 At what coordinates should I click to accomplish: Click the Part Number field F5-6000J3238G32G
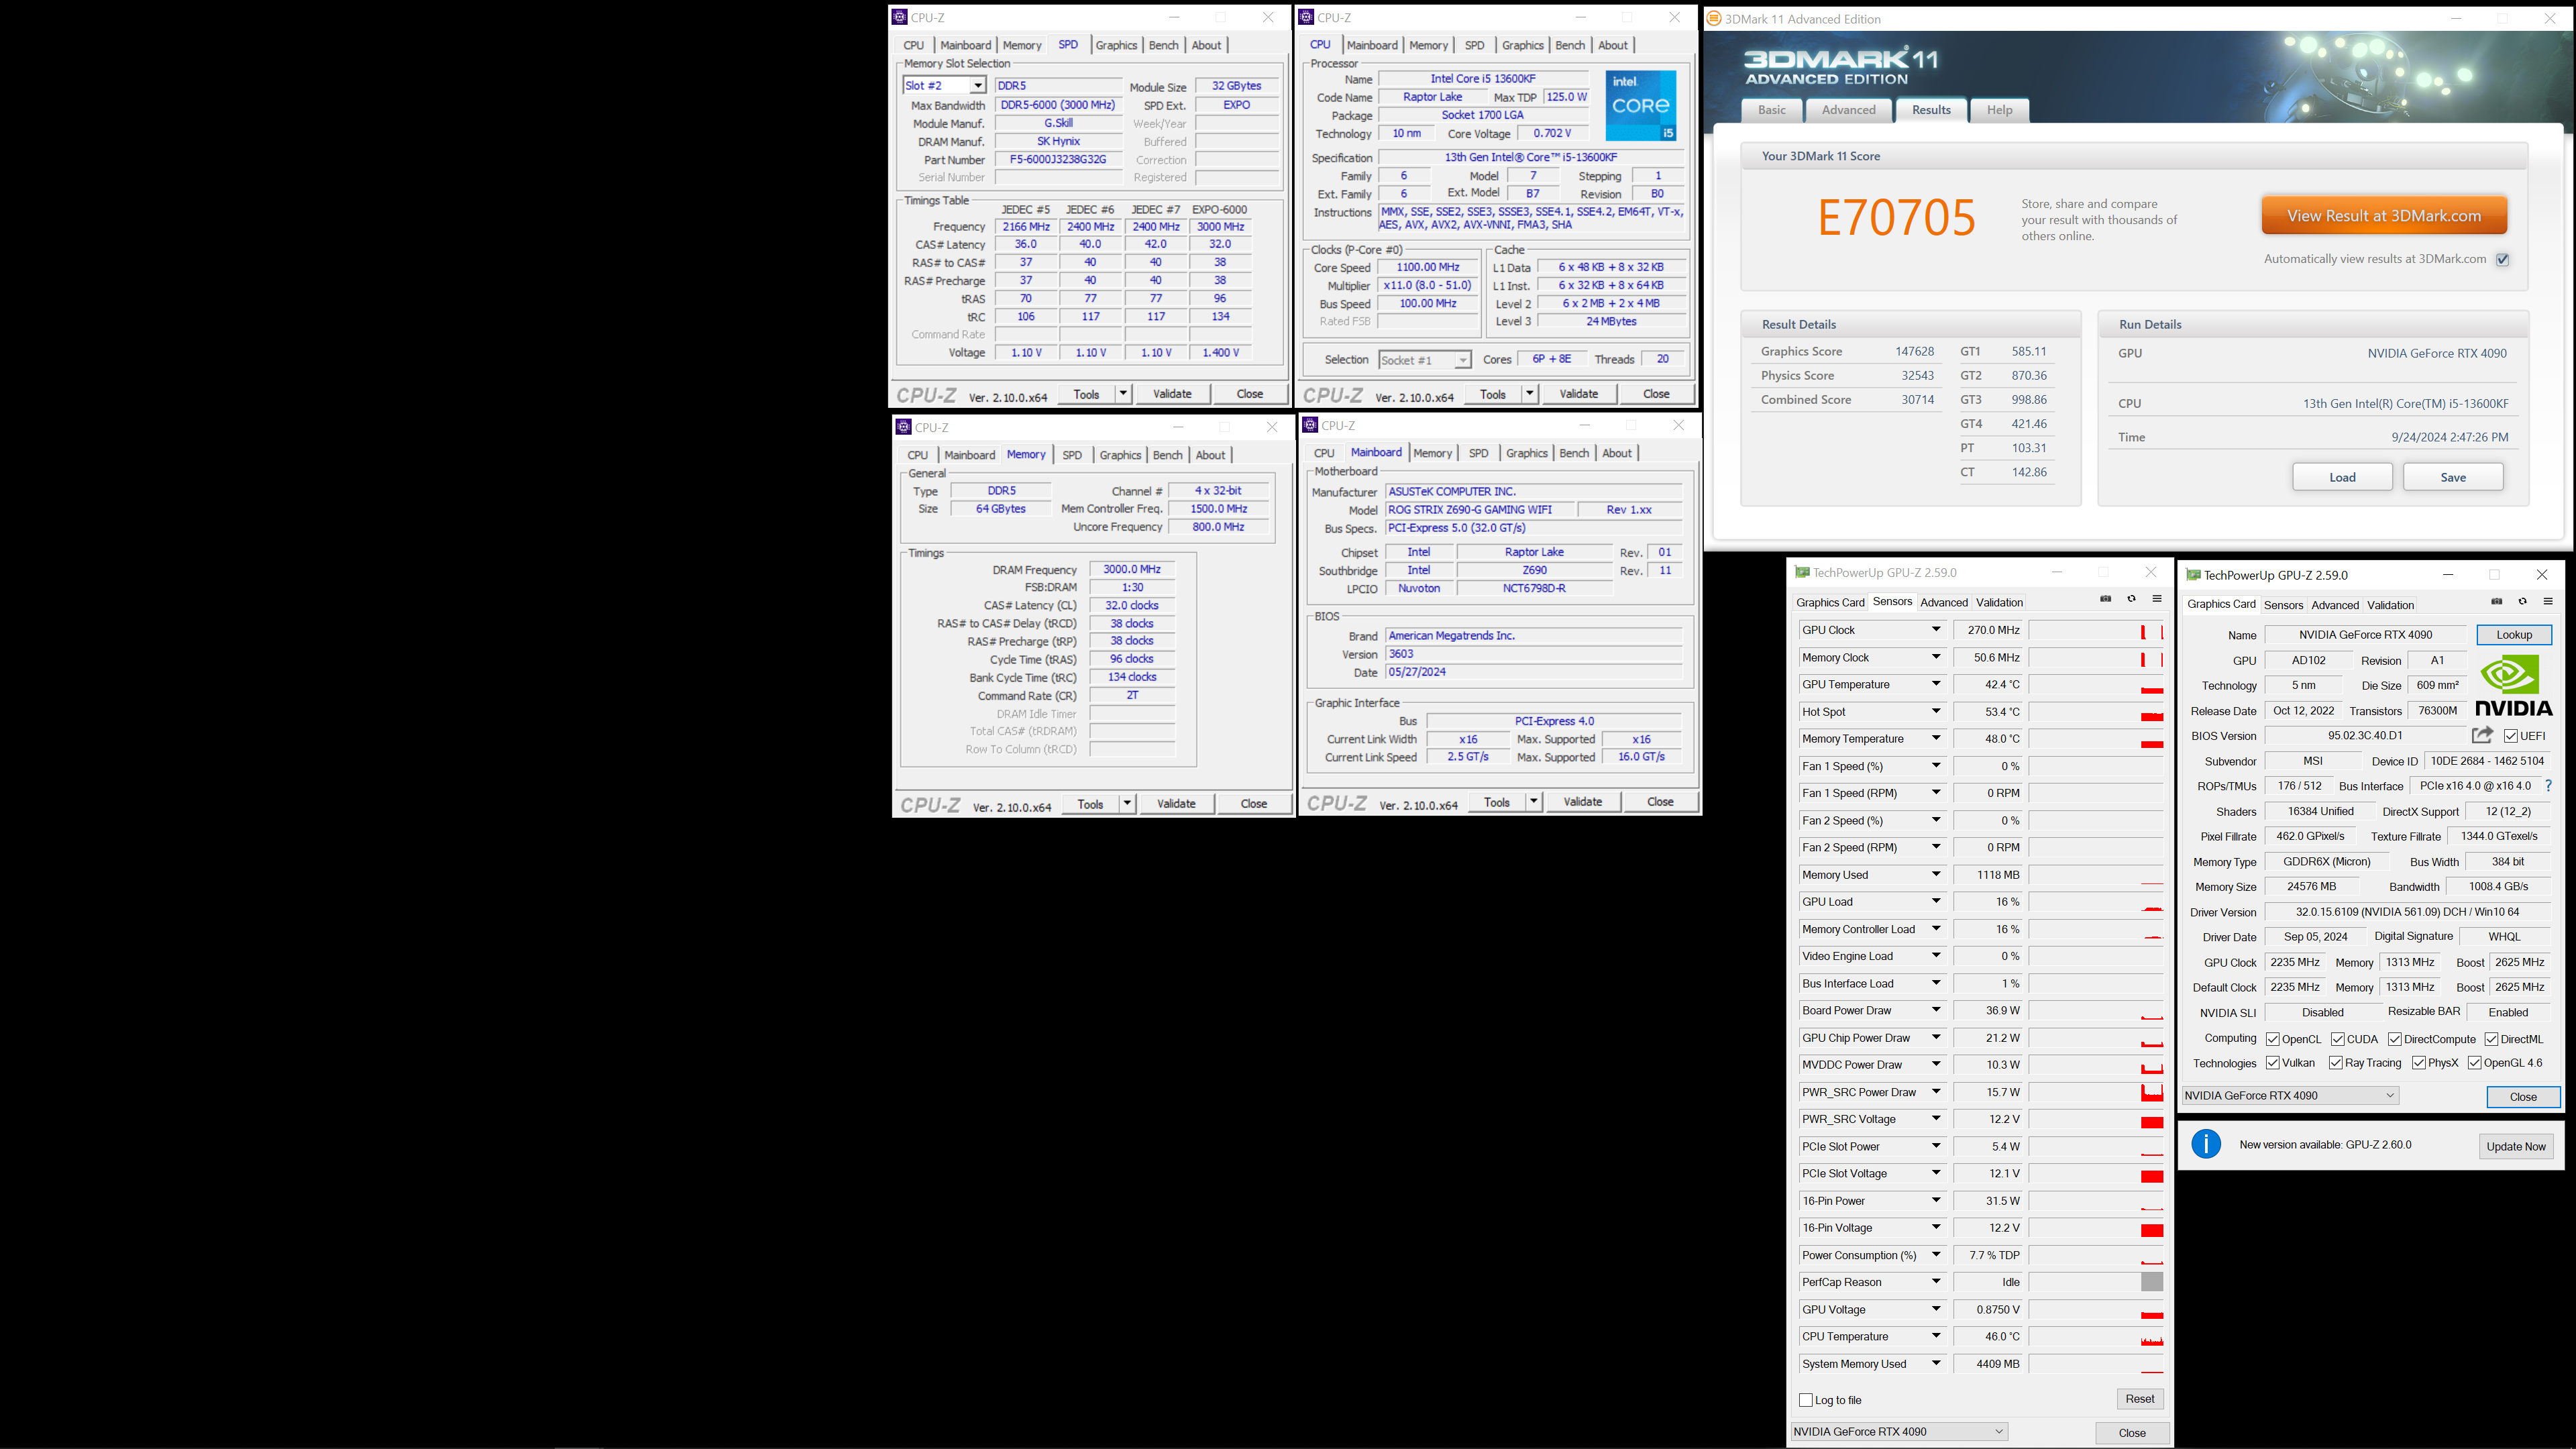[x=1058, y=160]
